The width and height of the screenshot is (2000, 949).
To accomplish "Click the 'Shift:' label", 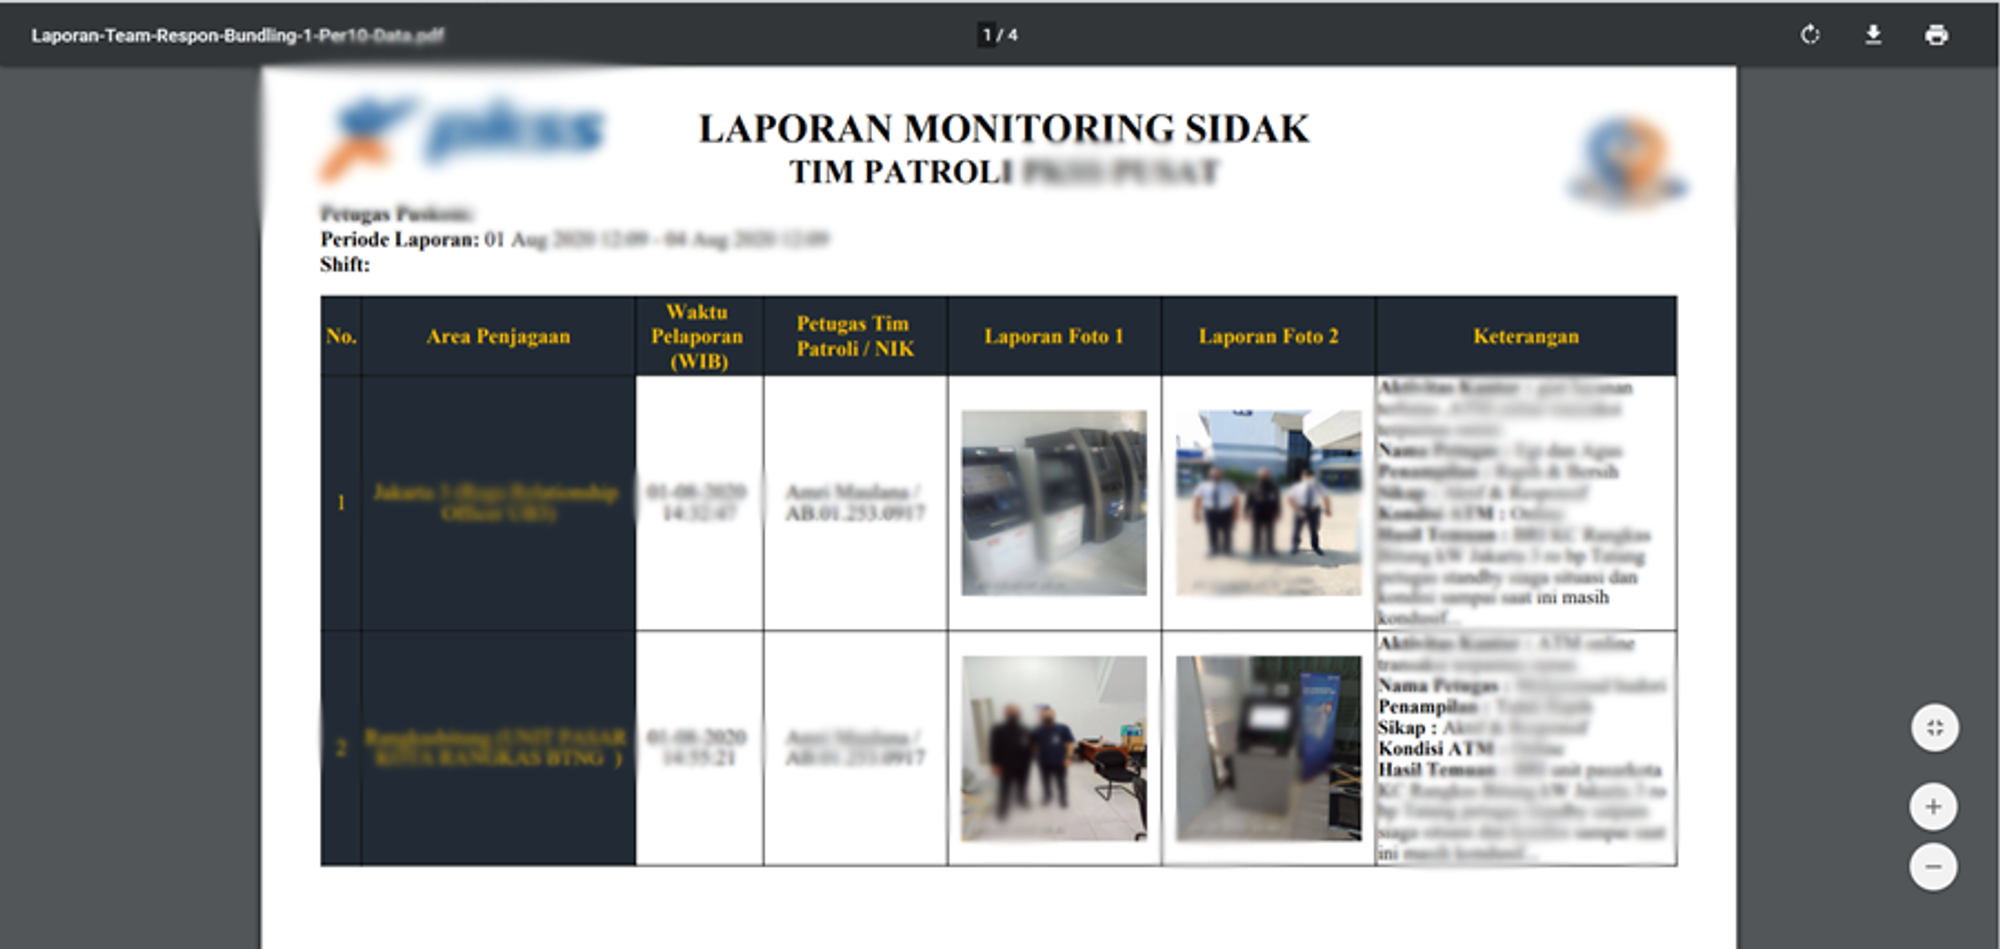I will (x=345, y=265).
